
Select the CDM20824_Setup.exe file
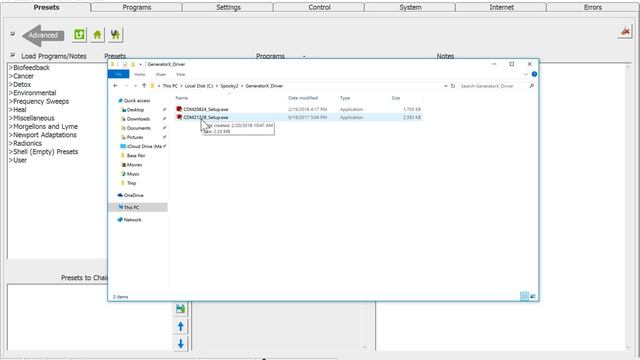click(x=298, y=109)
